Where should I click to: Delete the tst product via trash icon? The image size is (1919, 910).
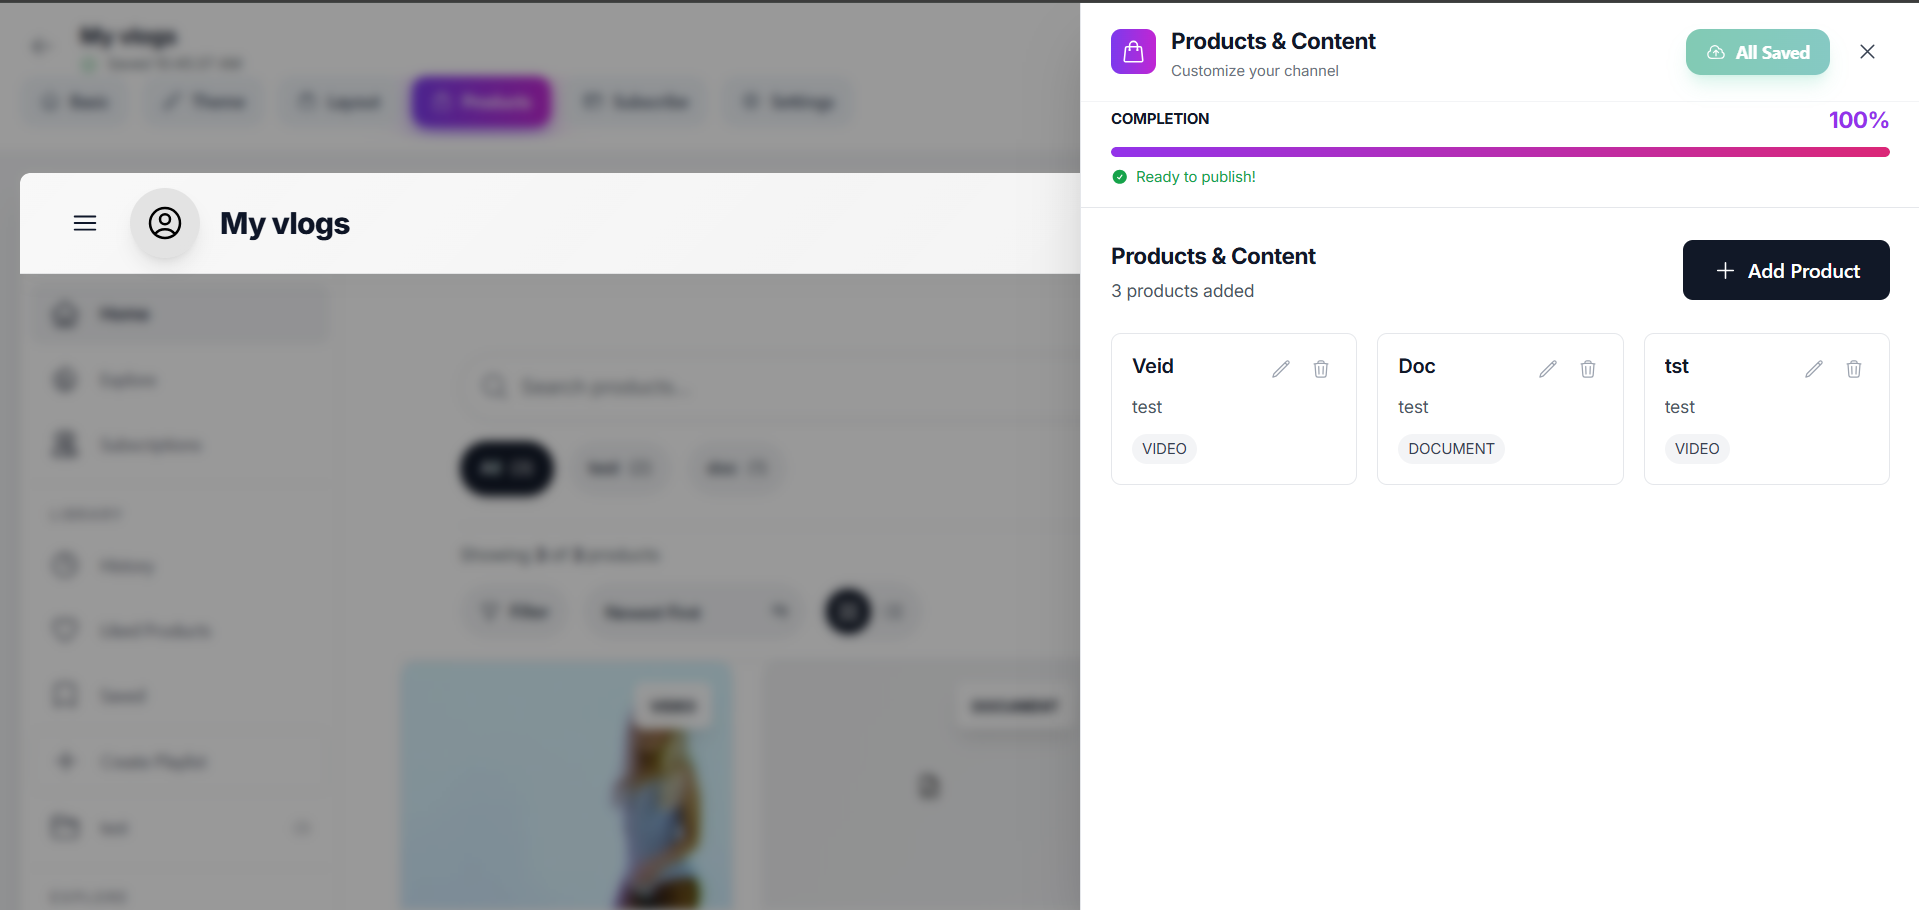[x=1854, y=369]
